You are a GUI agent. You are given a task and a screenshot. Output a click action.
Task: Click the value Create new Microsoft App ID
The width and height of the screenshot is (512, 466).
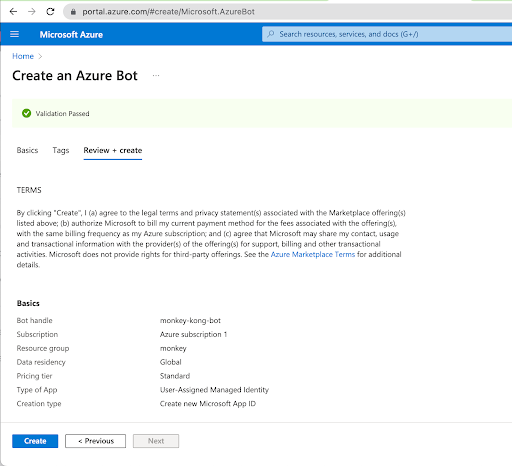click(208, 404)
